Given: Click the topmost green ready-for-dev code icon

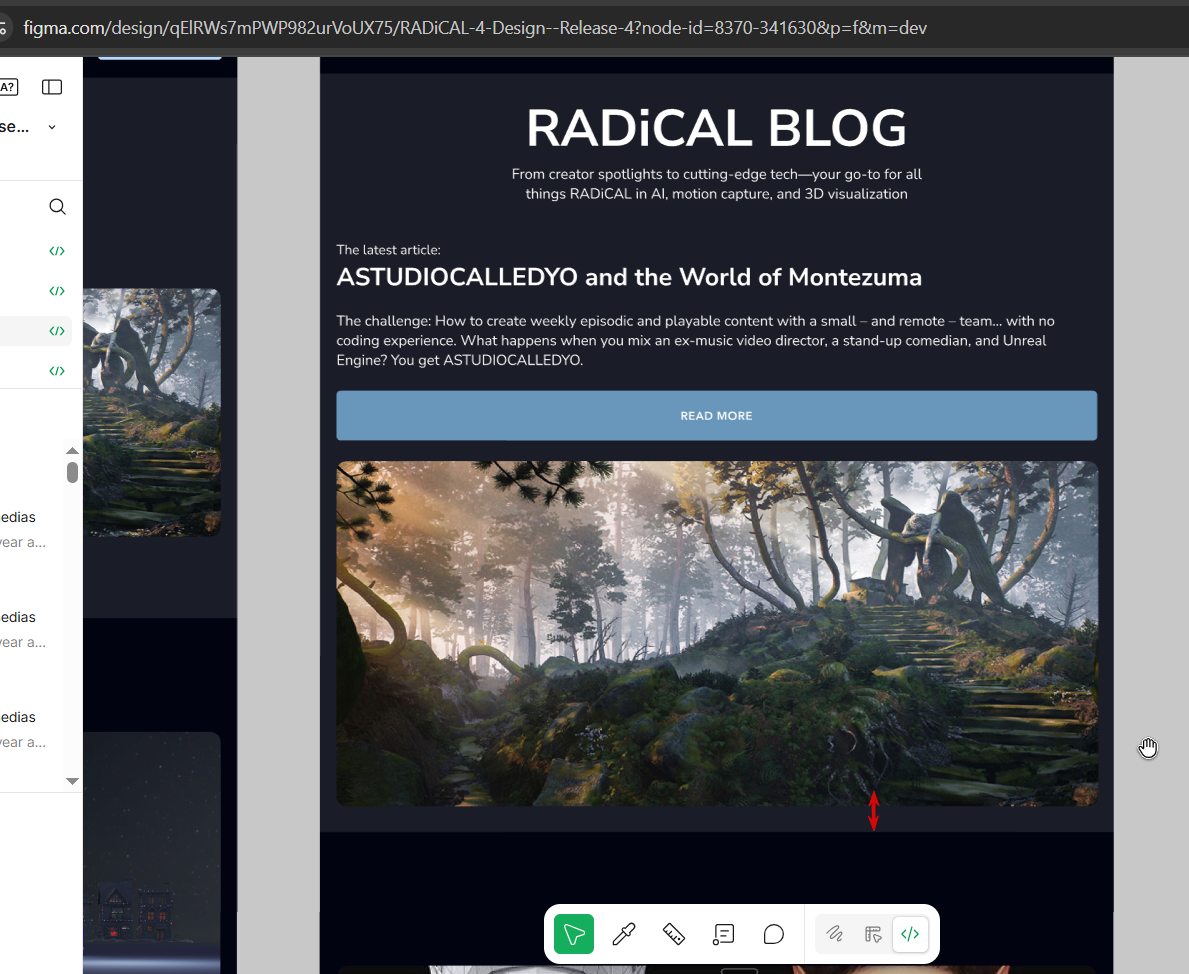Looking at the screenshot, I should coord(57,251).
